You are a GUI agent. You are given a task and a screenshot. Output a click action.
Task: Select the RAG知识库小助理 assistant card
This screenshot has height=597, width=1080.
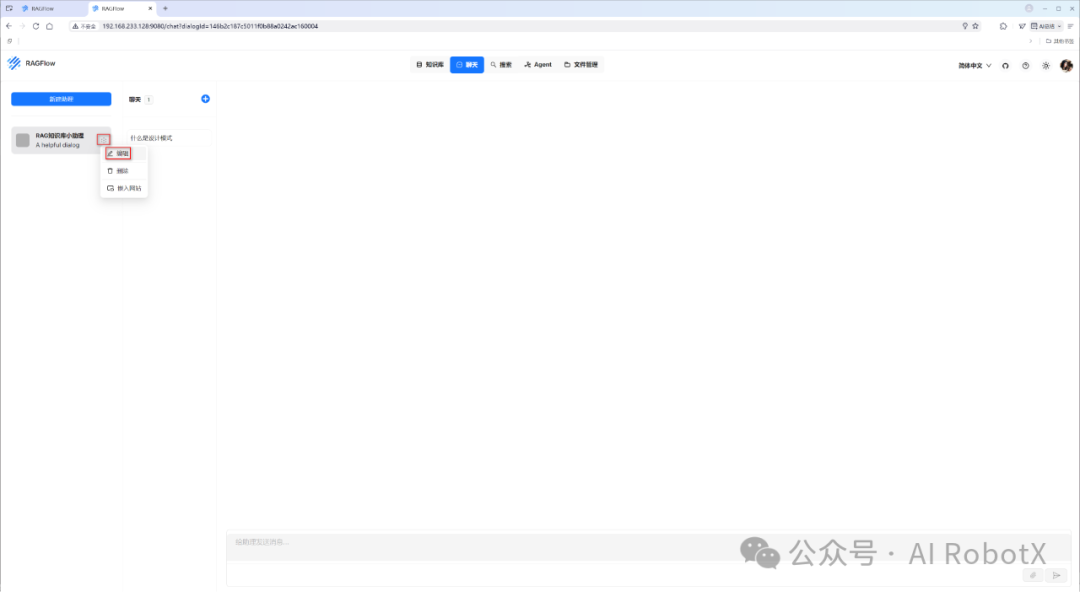[61, 140]
